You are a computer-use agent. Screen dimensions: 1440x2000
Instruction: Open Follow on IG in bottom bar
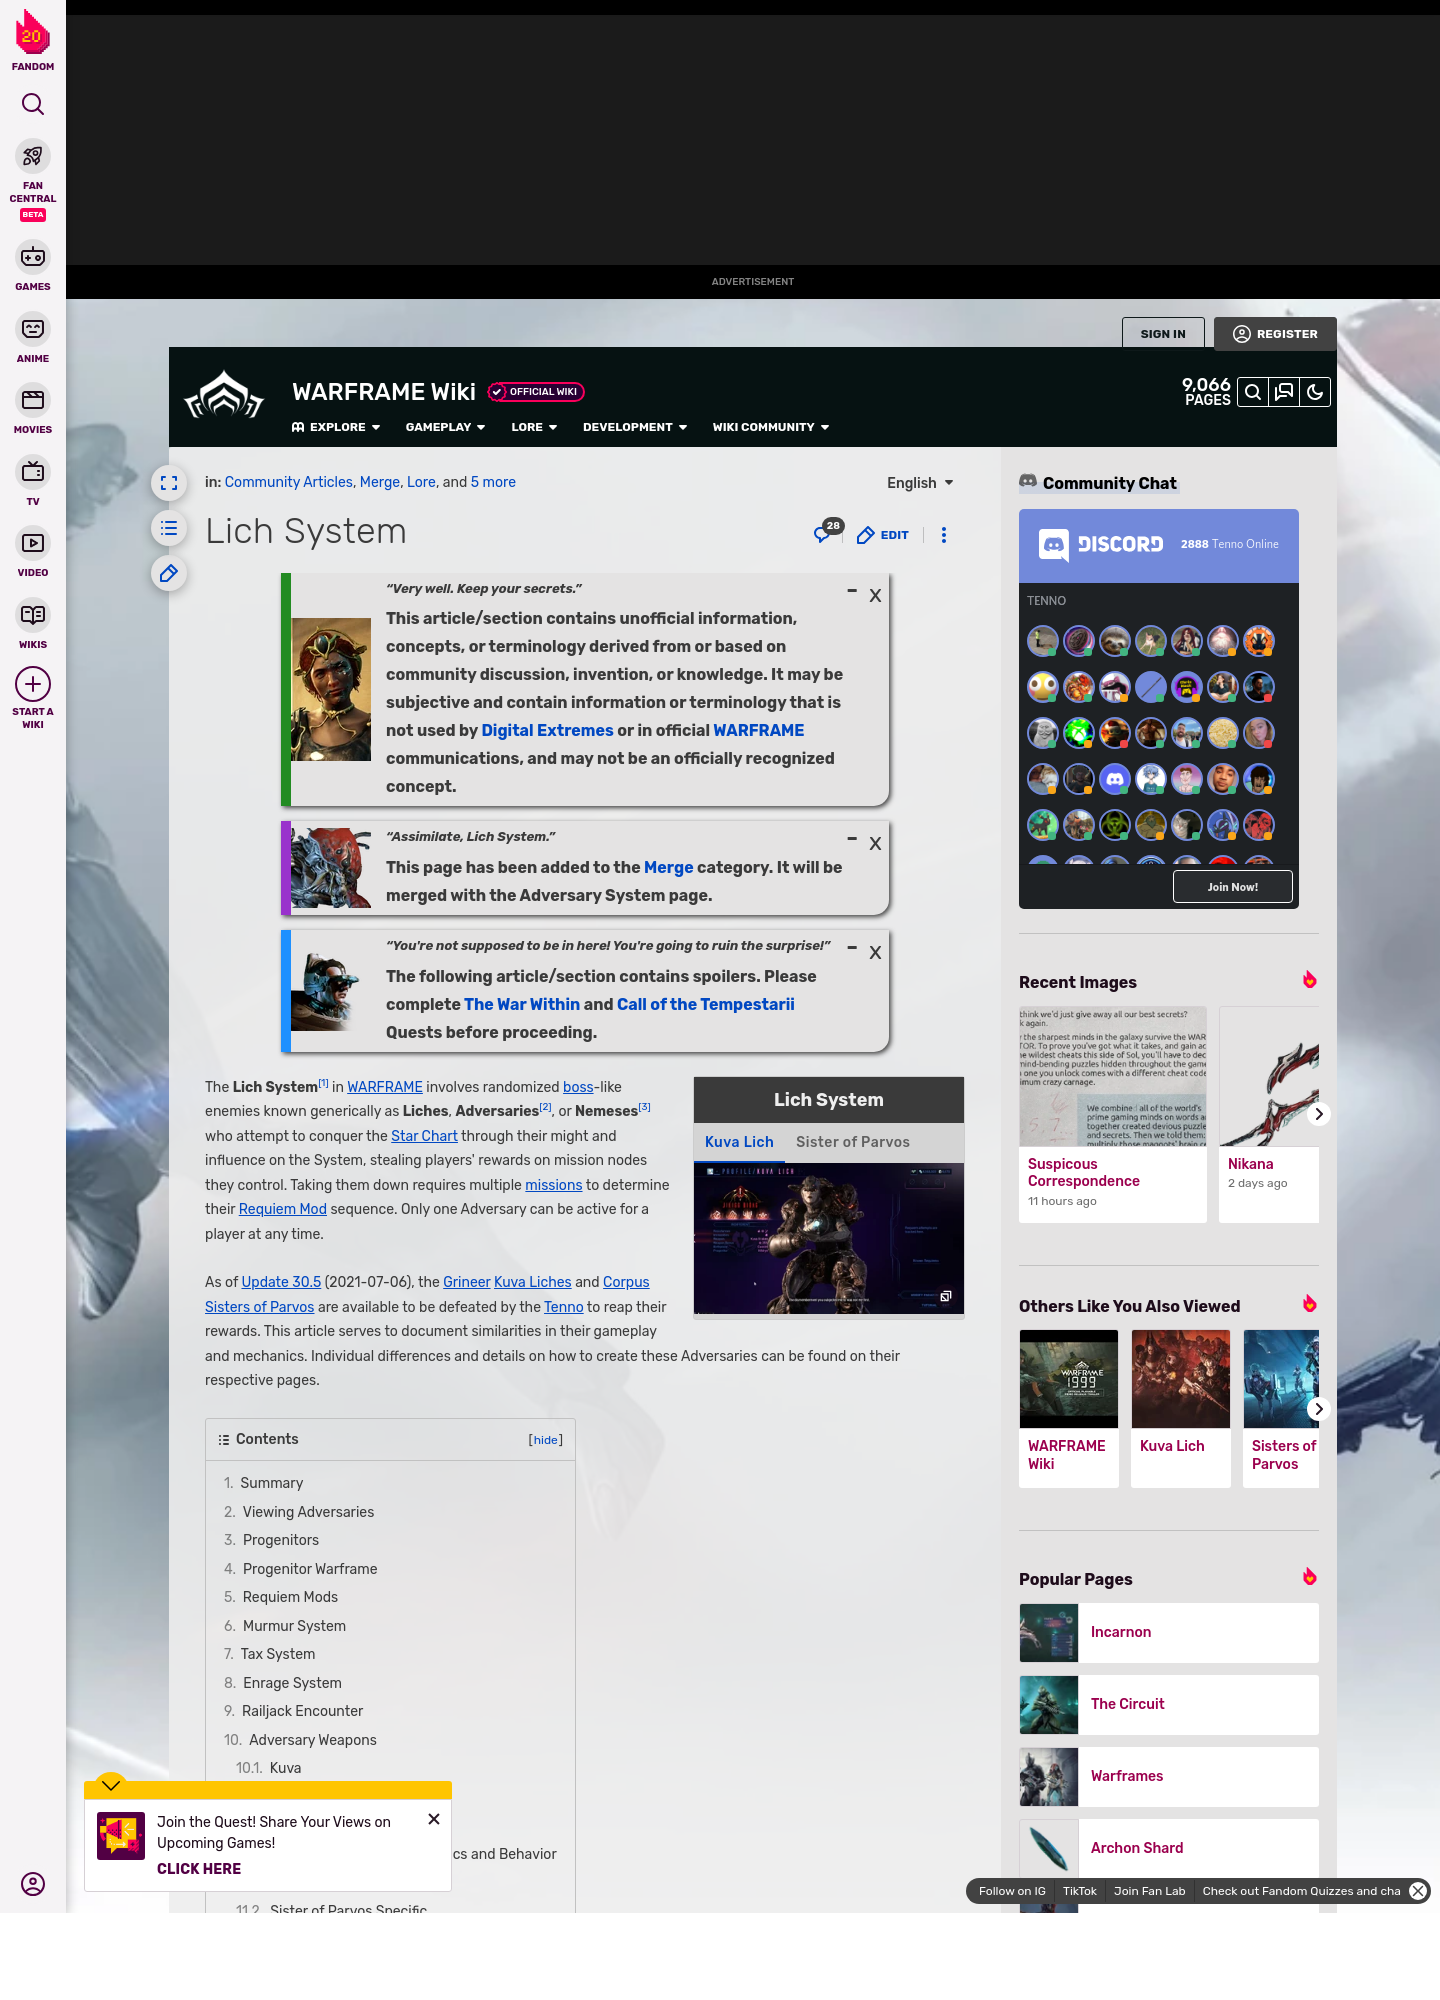(x=1012, y=1891)
